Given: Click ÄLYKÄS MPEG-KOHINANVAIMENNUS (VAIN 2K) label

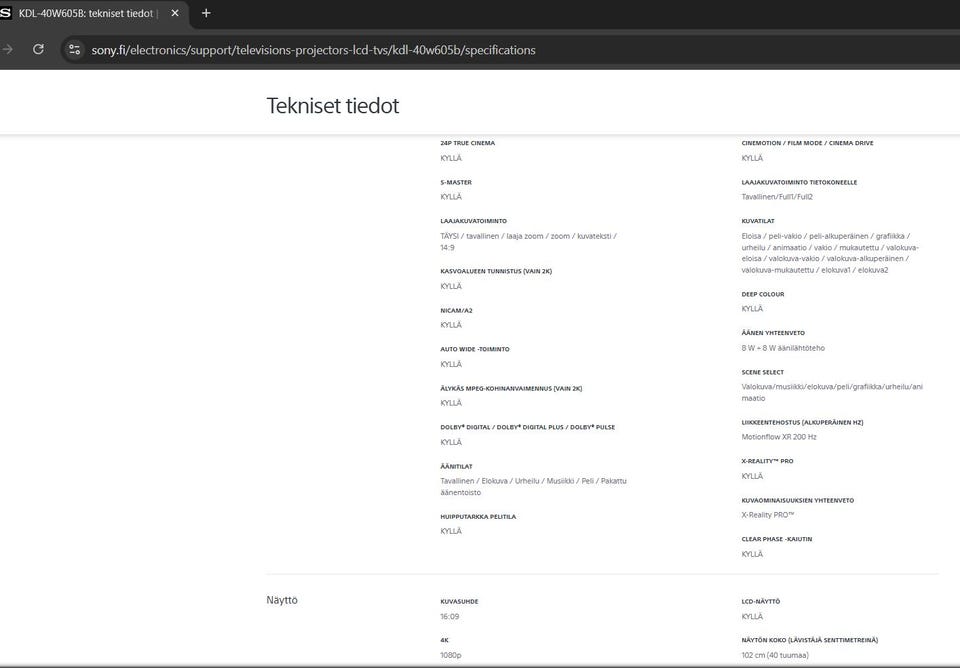Looking at the screenshot, I should pyautogui.click(x=511, y=388).
